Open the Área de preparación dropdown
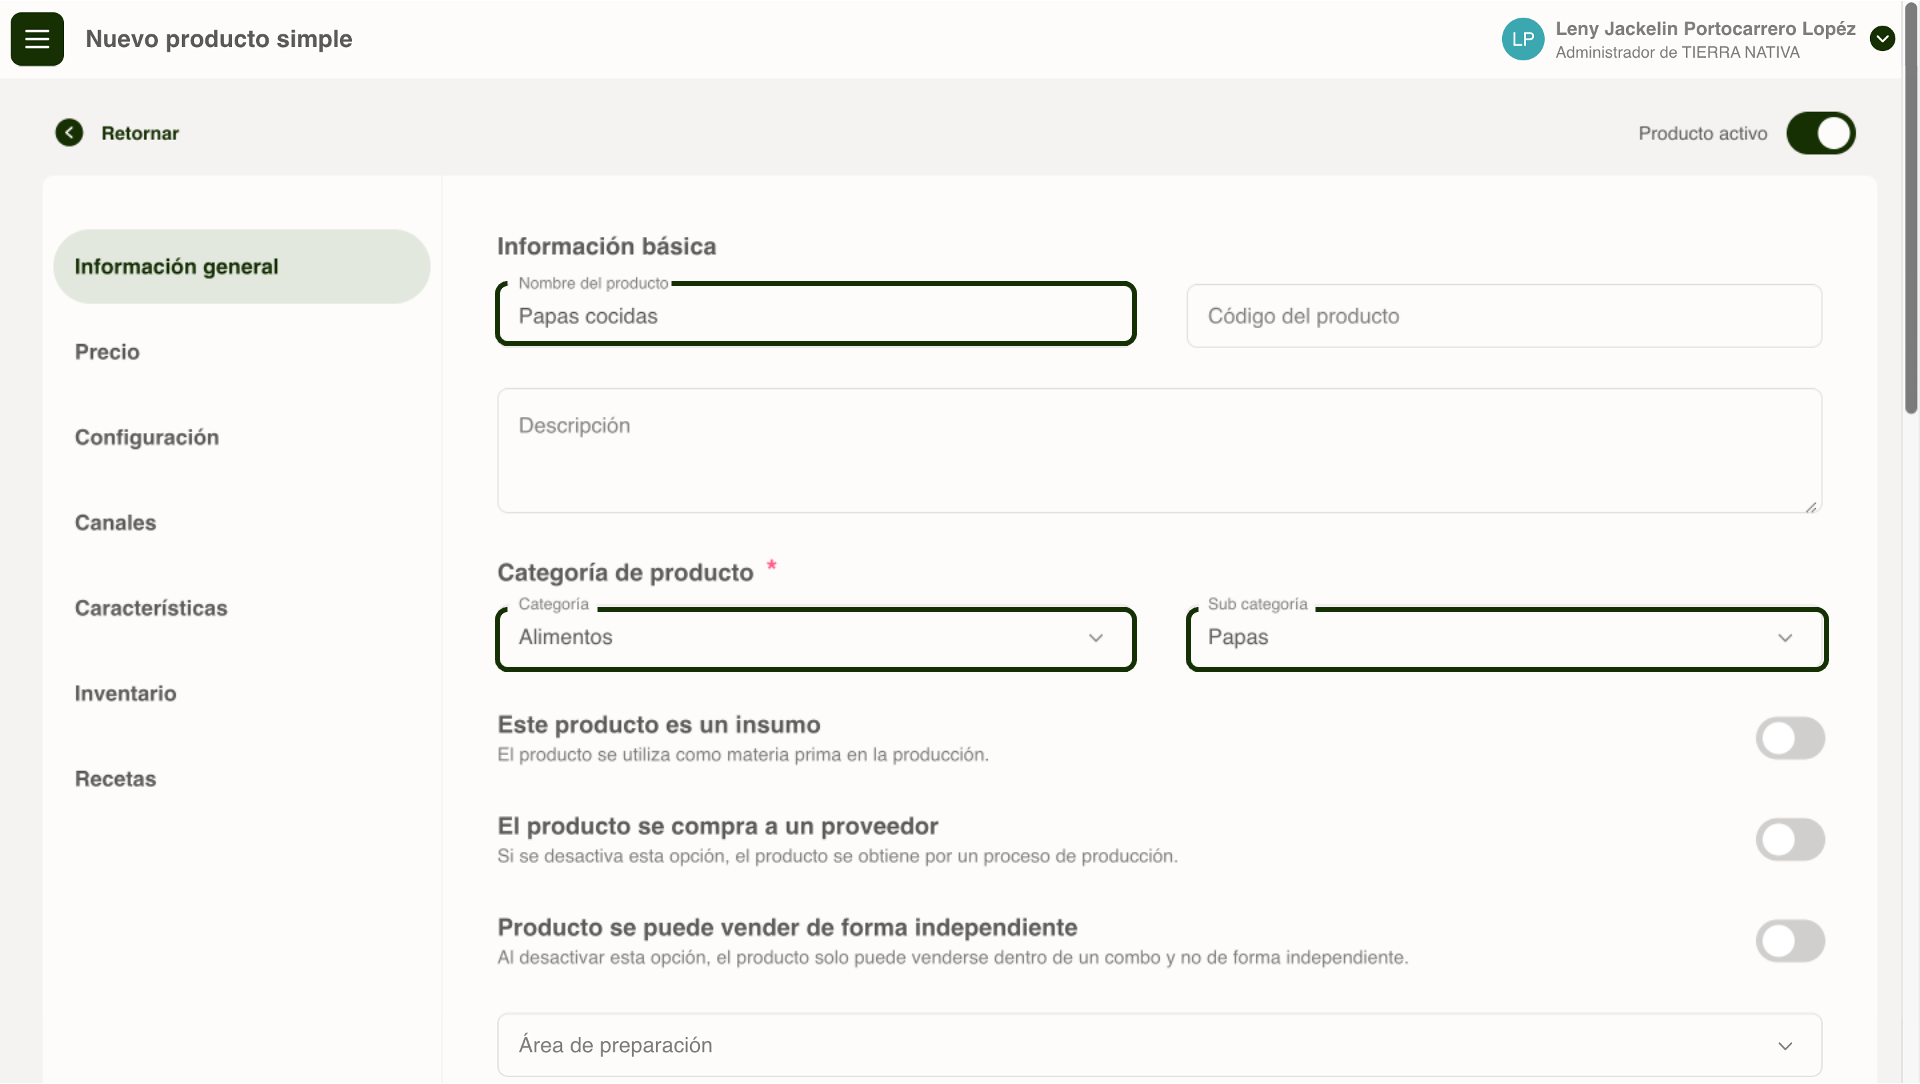 coord(1158,1045)
